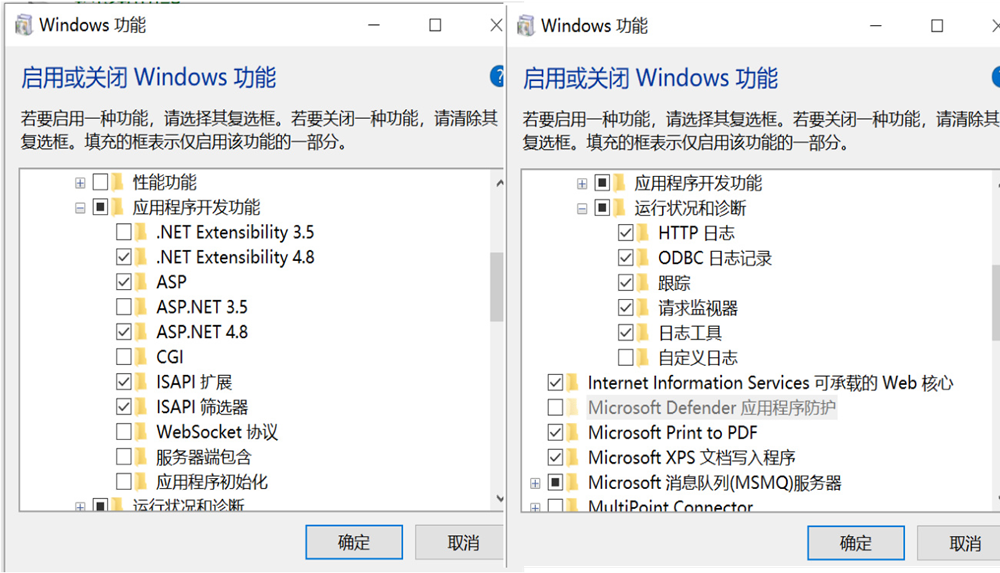This screenshot has height=573, width=1000.
Task: Expand the 性能功能 tree node
Action: pyautogui.click(x=80, y=183)
